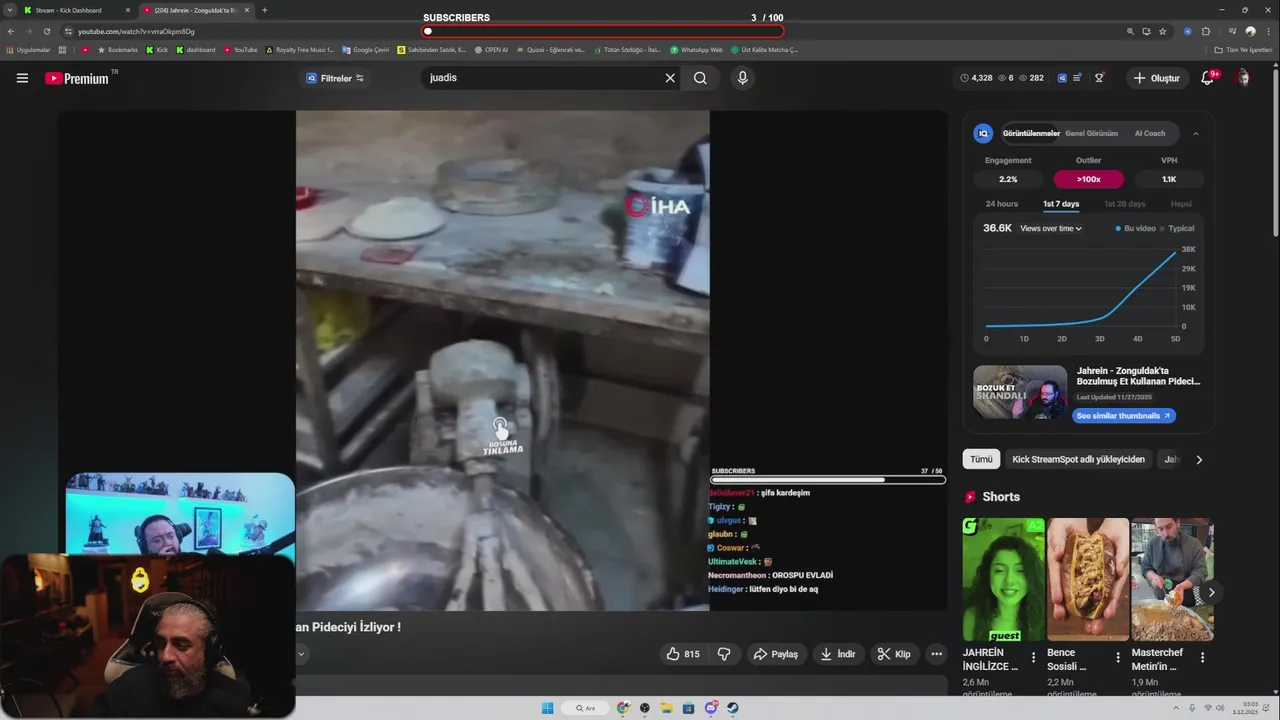The height and width of the screenshot is (720, 1280).
Task: Toggle the Bu video chart legend
Action: click(x=1135, y=228)
